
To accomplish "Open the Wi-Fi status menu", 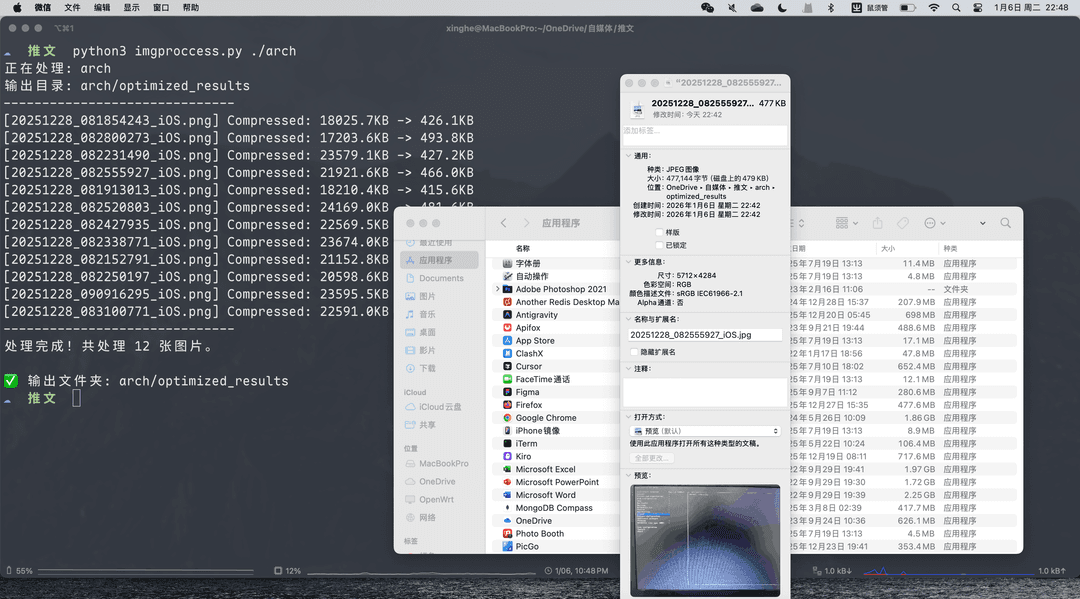I will tap(933, 8).
